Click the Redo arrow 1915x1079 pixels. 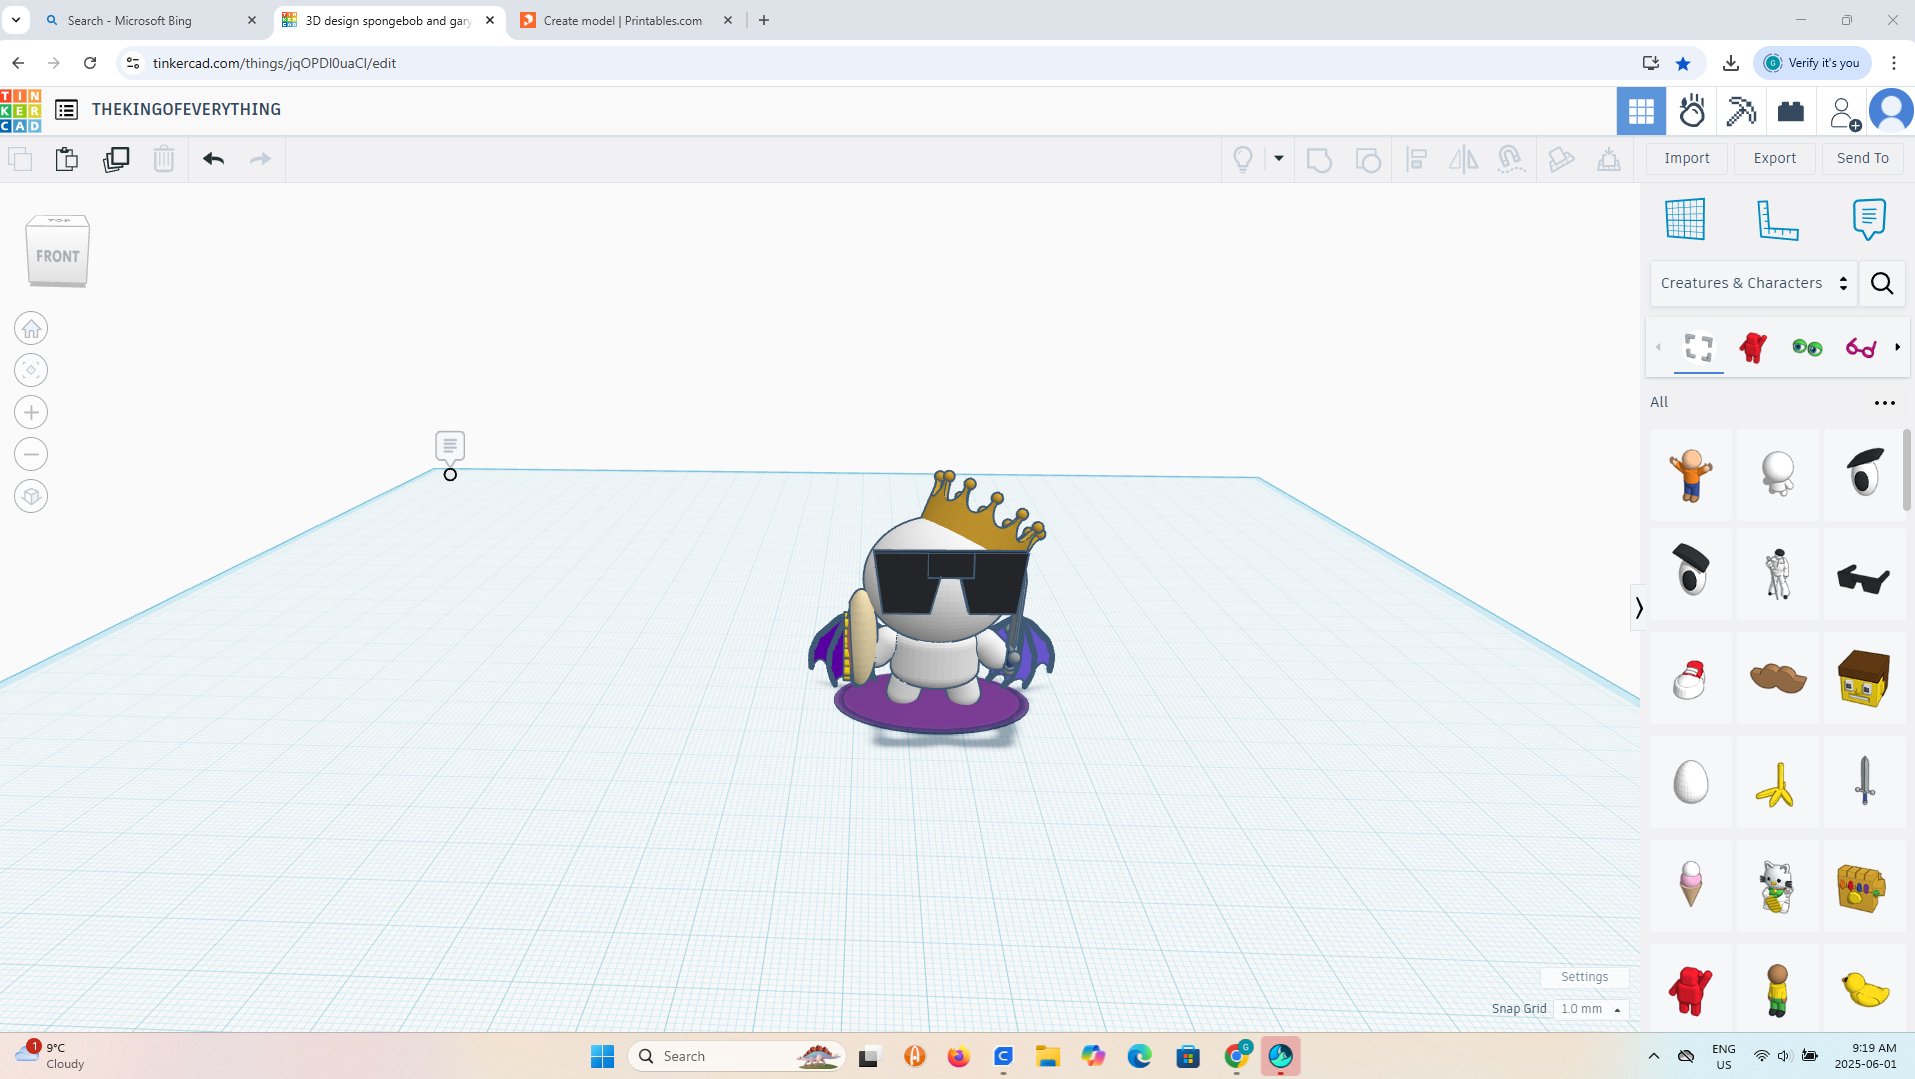(x=260, y=159)
